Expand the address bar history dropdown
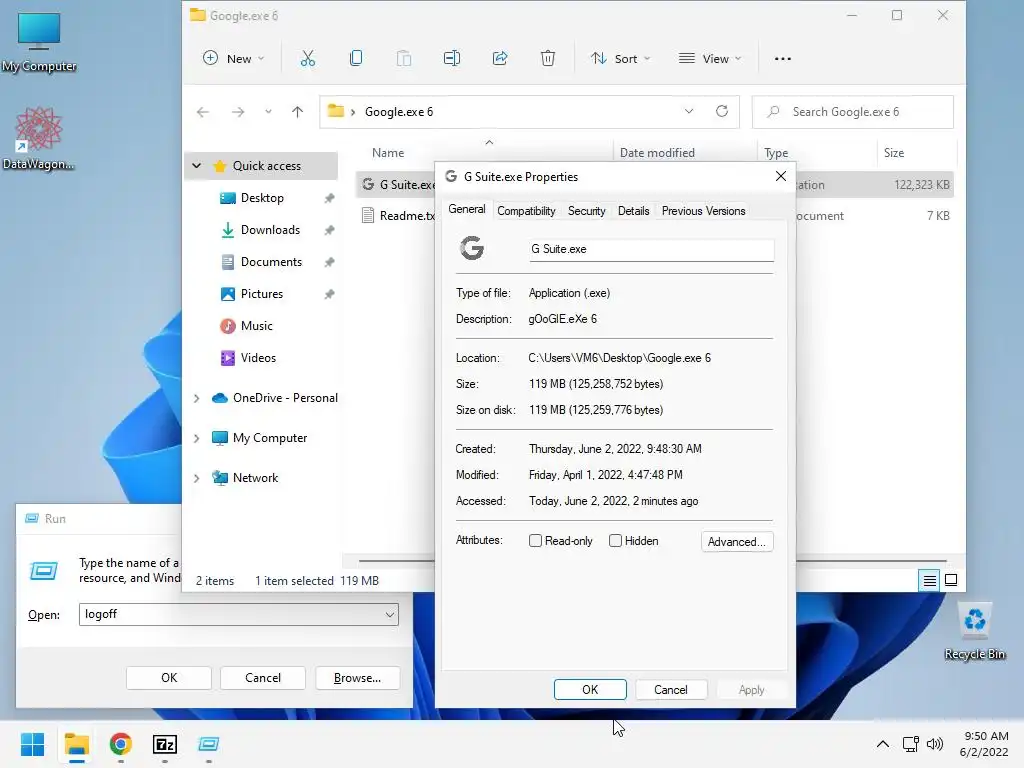The height and width of the screenshot is (768, 1024). point(689,112)
